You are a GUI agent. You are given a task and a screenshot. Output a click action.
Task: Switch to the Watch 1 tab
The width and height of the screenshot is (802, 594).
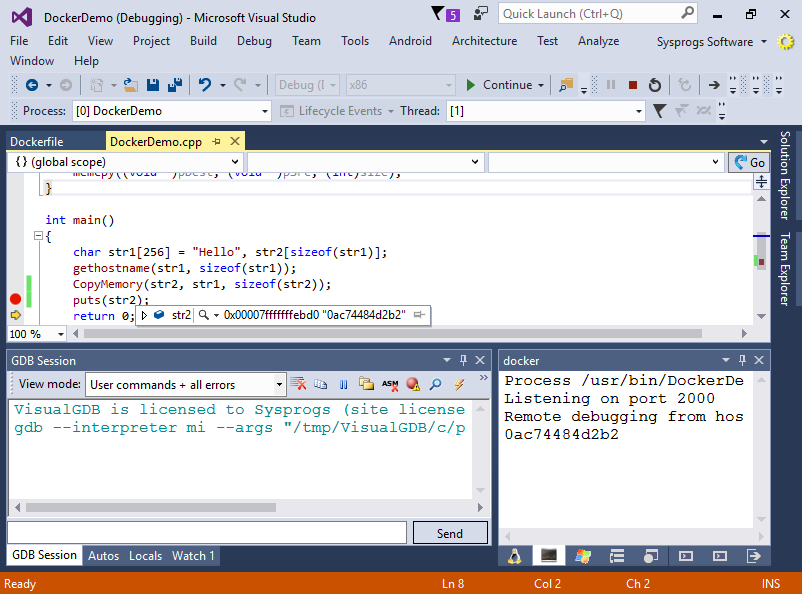[x=193, y=556]
